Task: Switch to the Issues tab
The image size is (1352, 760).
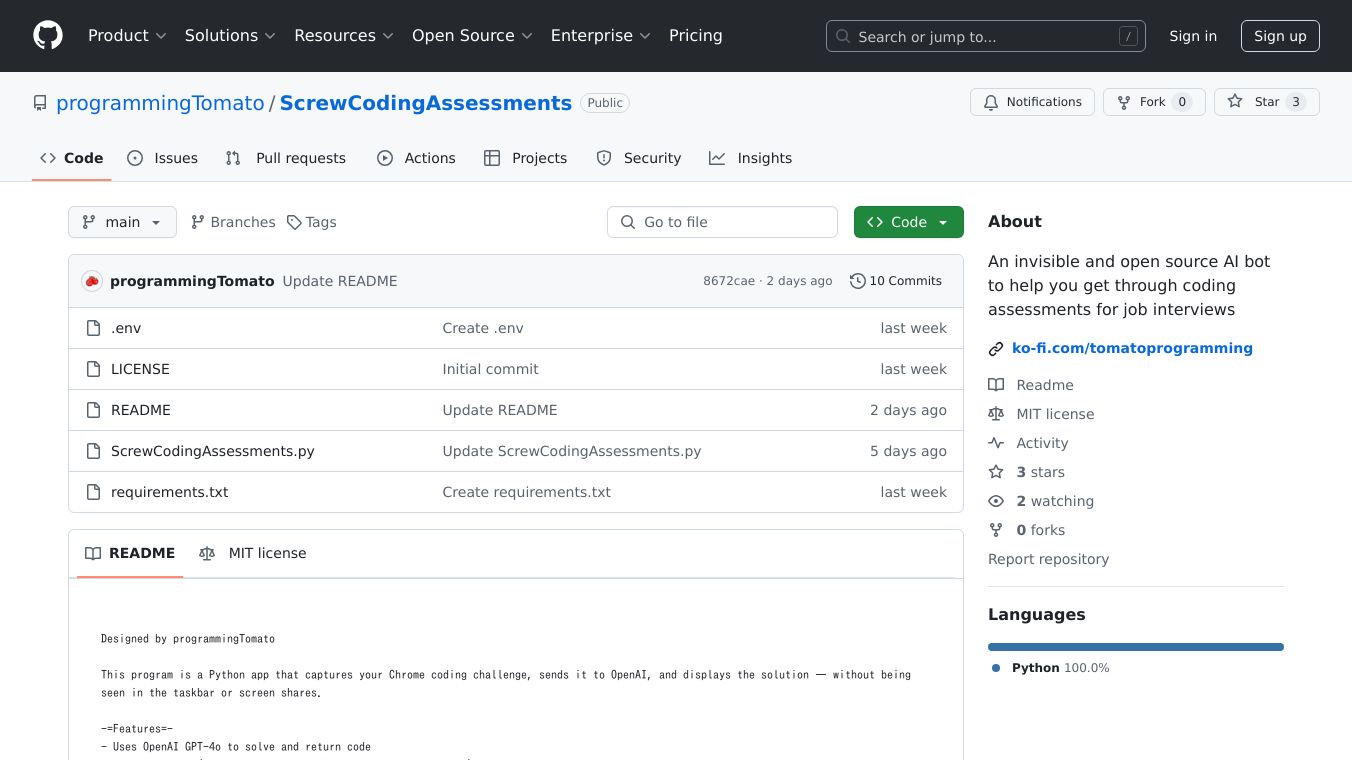Action: [163, 158]
